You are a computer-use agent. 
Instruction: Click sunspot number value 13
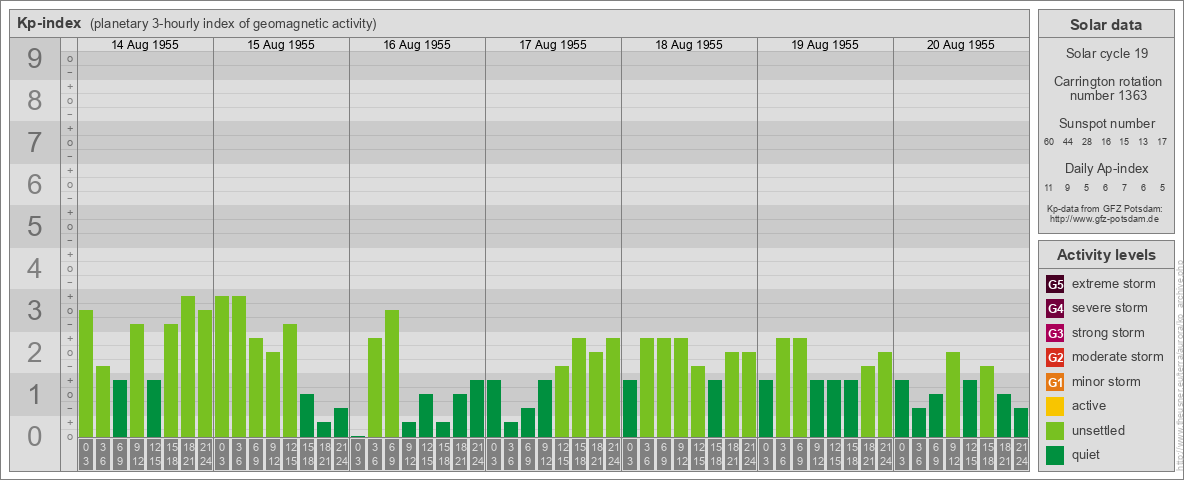point(1143,142)
